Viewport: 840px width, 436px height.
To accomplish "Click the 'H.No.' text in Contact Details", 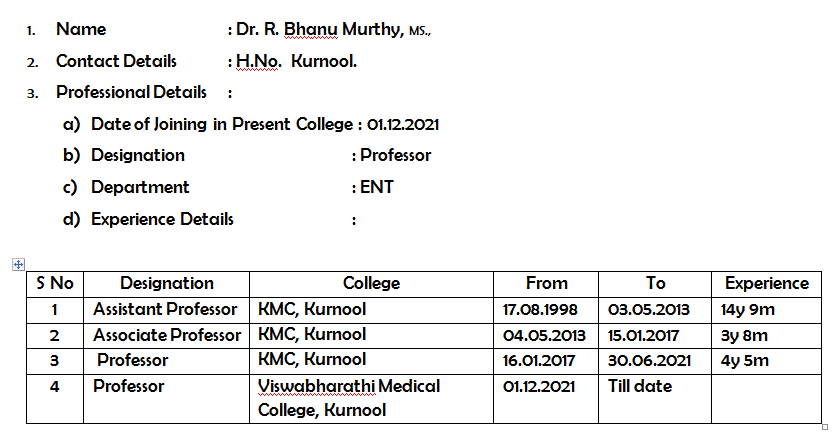I will pyautogui.click(x=259, y=61).
